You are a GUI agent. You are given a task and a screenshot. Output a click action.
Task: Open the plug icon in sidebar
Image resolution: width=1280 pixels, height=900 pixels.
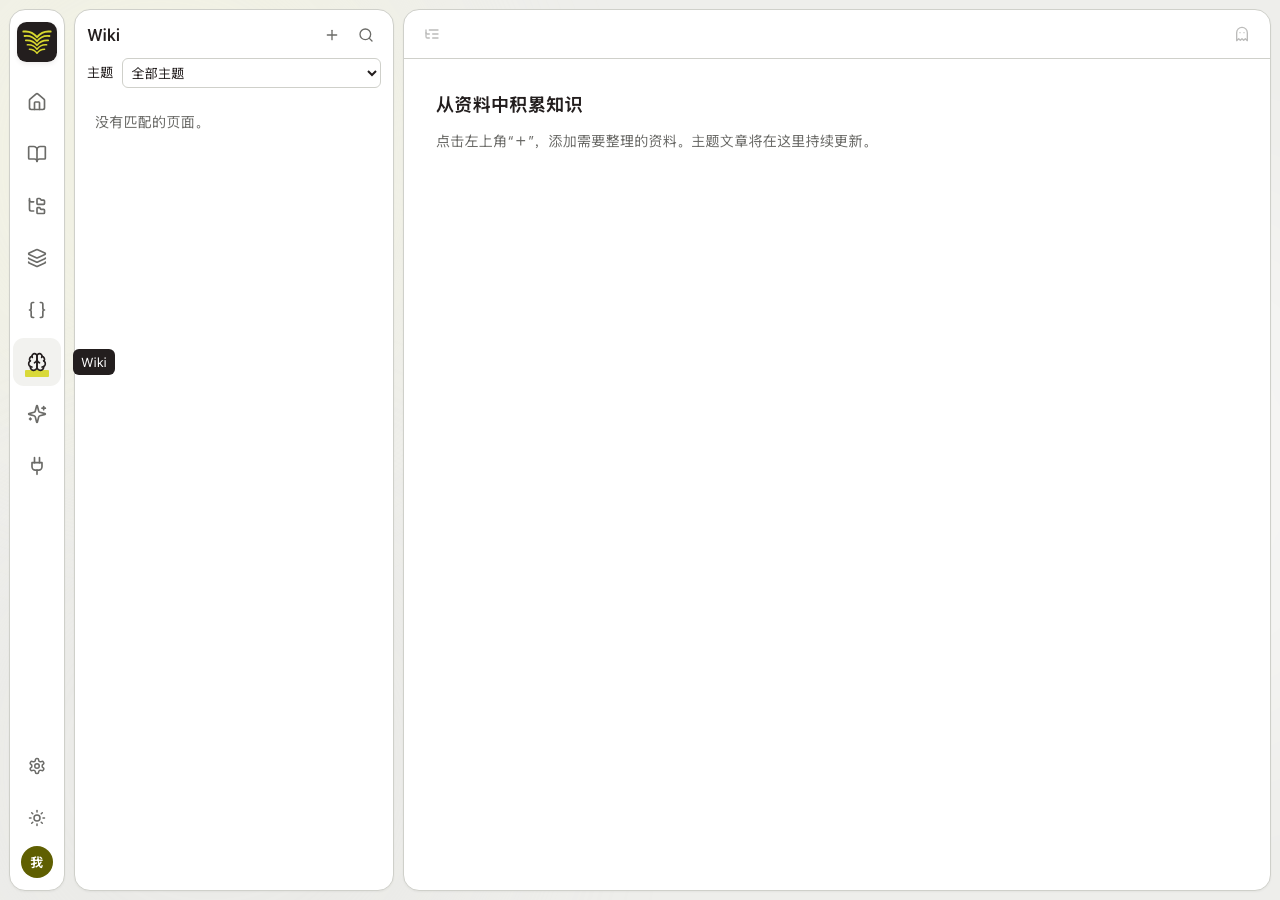pos(37,466)
